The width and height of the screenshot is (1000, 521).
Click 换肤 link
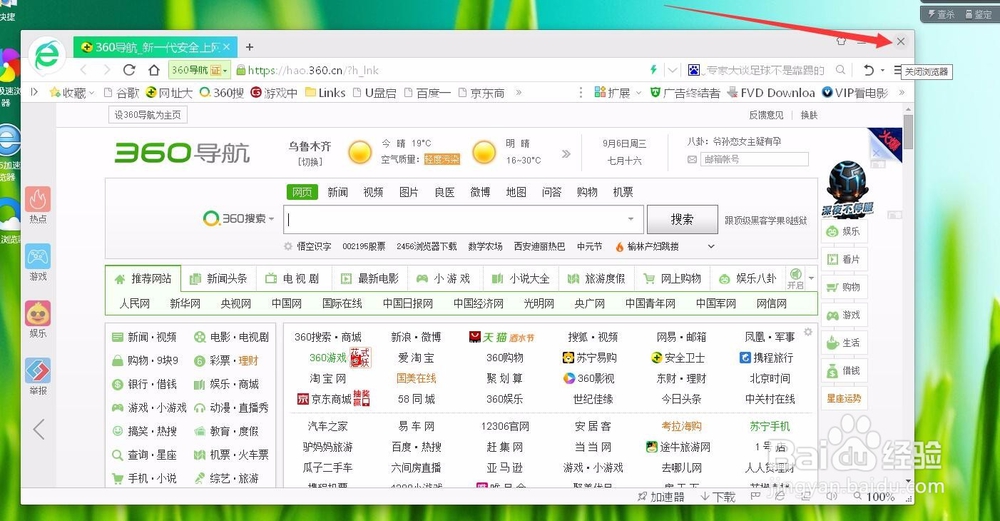tap(809, 115)
